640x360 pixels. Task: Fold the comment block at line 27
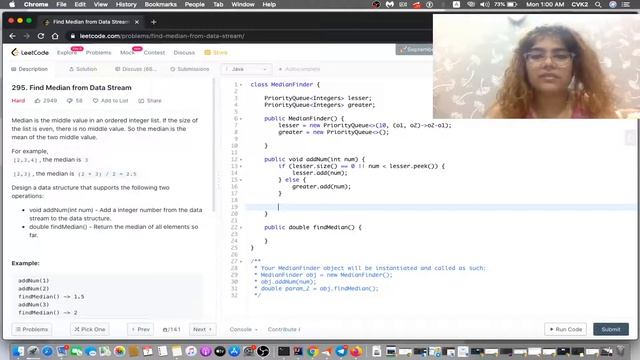pyautogui.click(x=241, y=261)
